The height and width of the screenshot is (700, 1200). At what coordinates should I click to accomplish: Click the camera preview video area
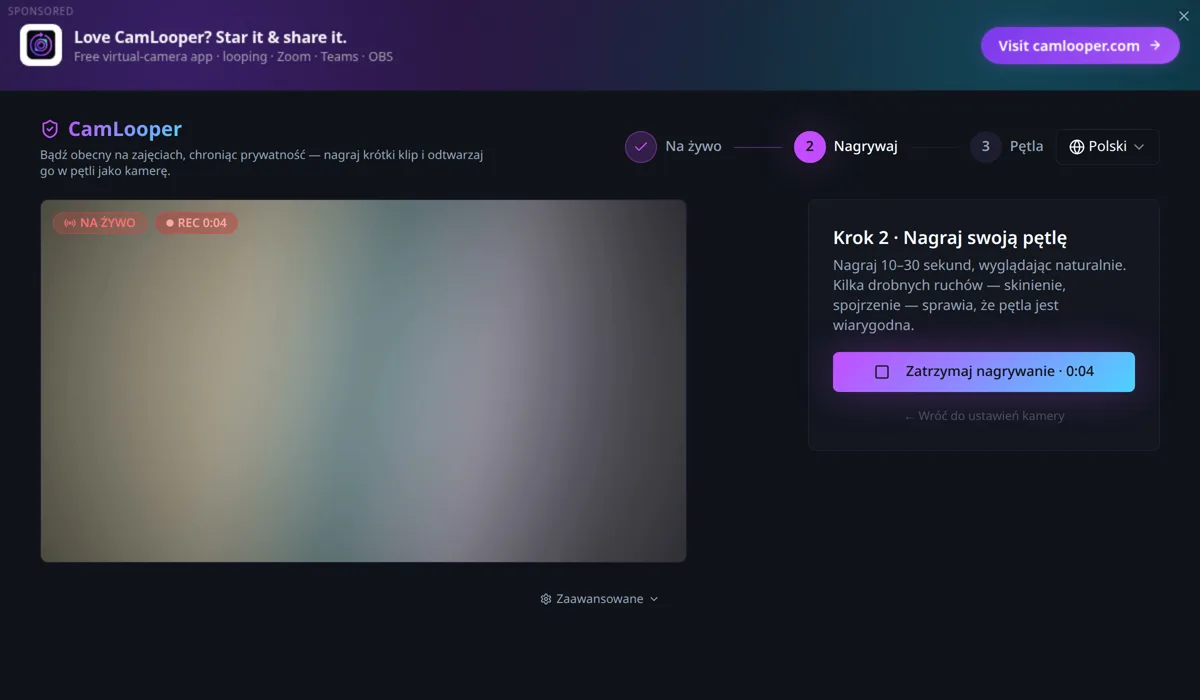pos(363,381)
